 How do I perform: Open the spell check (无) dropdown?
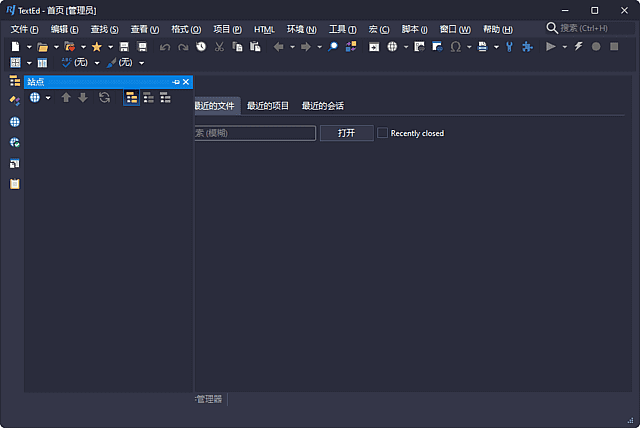(96, 63)
